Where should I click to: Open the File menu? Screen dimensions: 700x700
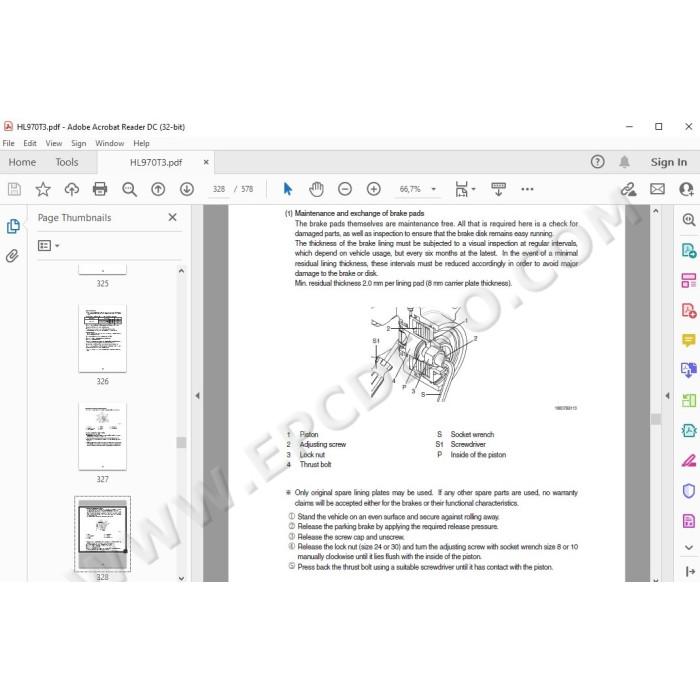[x=8, y=143]
